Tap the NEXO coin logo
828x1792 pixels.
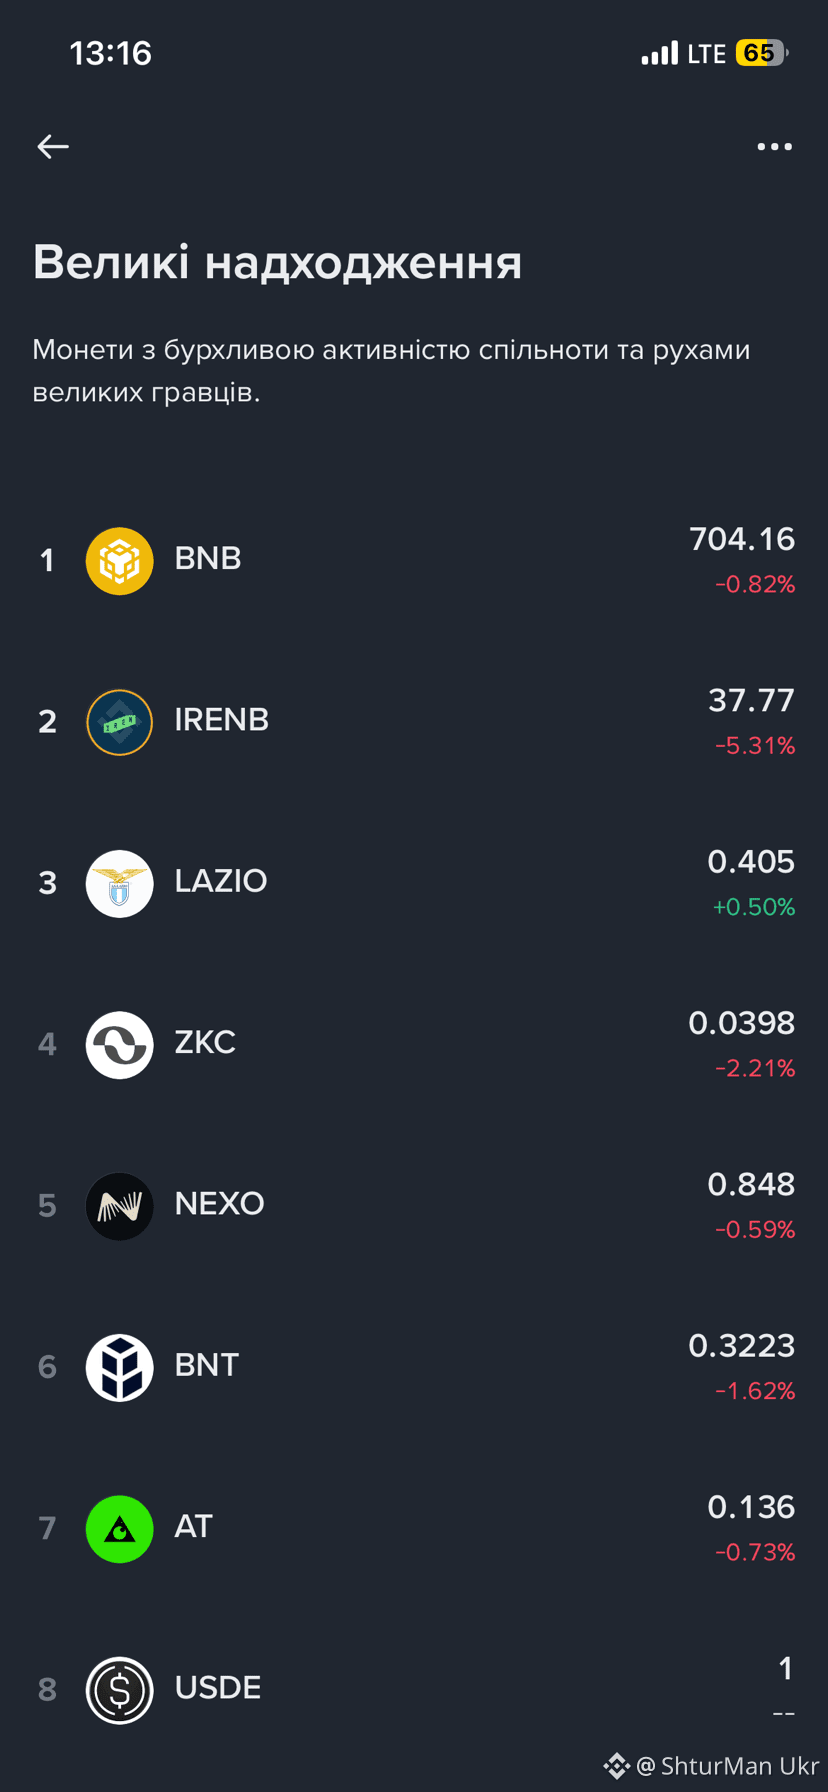pyautogui.click(x=119, y=1206)
